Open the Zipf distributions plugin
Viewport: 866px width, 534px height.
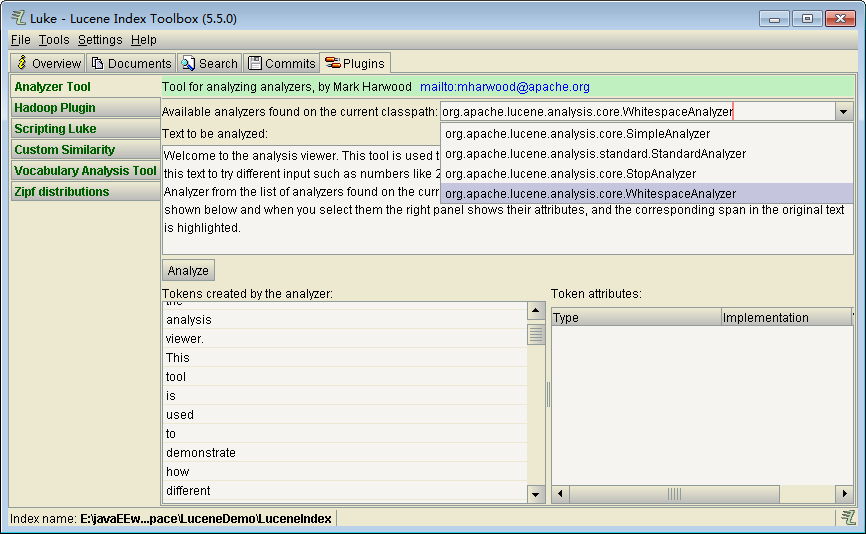[61, 192]
